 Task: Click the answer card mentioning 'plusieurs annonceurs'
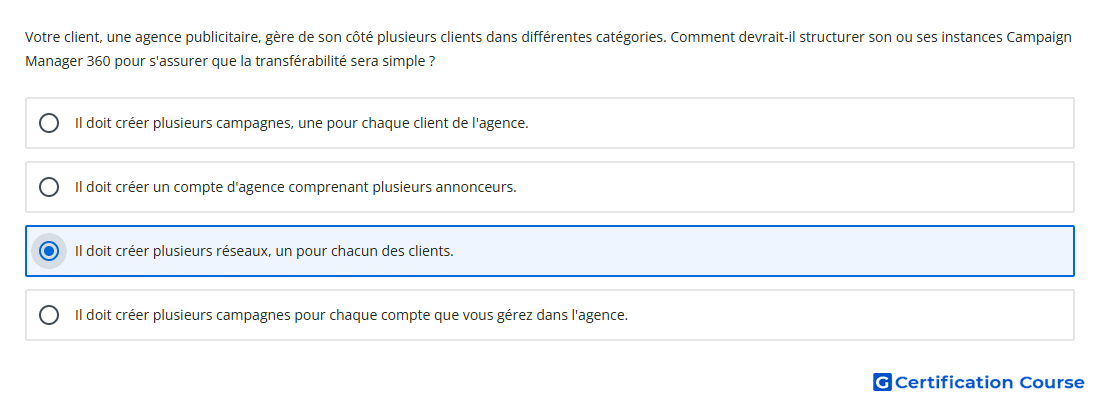[x=550, y=187]
